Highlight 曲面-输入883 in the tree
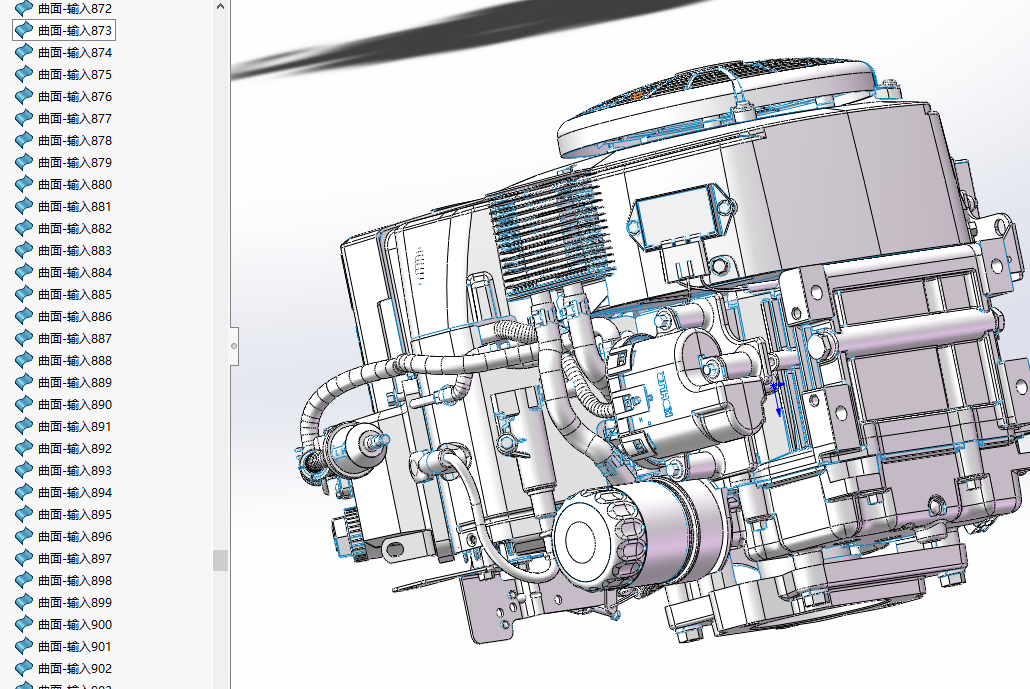The image size is (1030, 689). [x=74, y=250]
